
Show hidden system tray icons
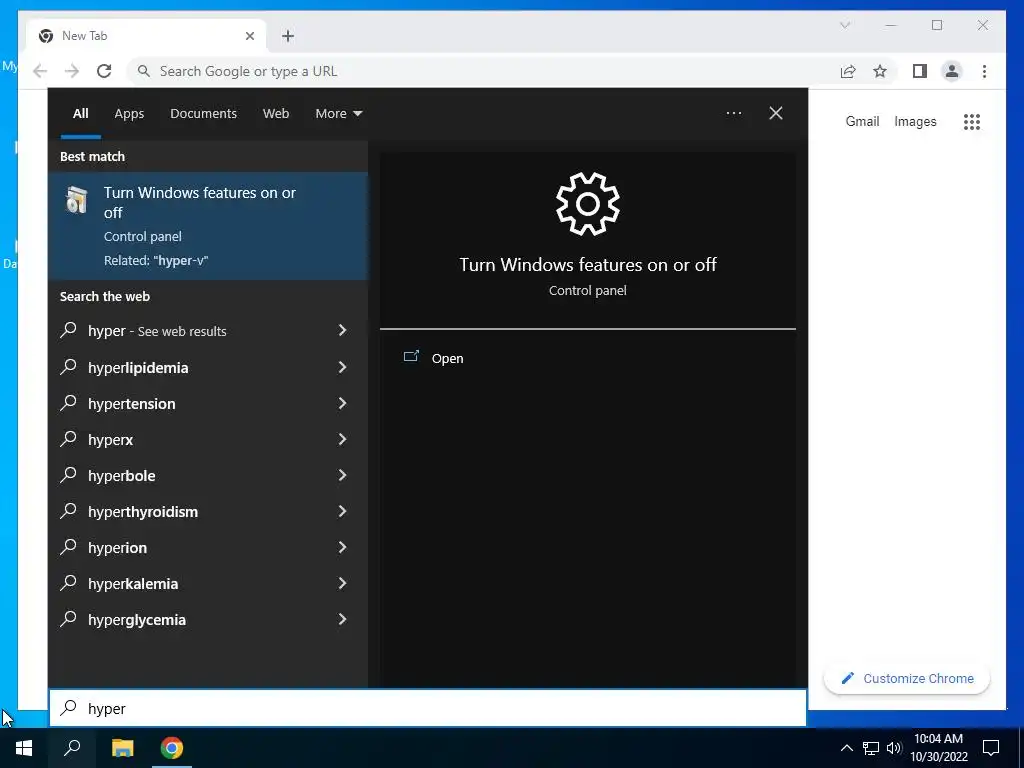coord(846,748)
